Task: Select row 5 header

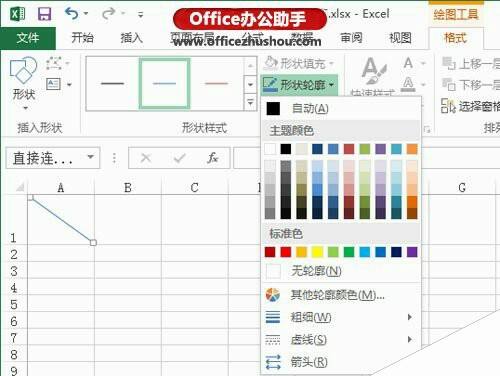Action: [14, 305]
